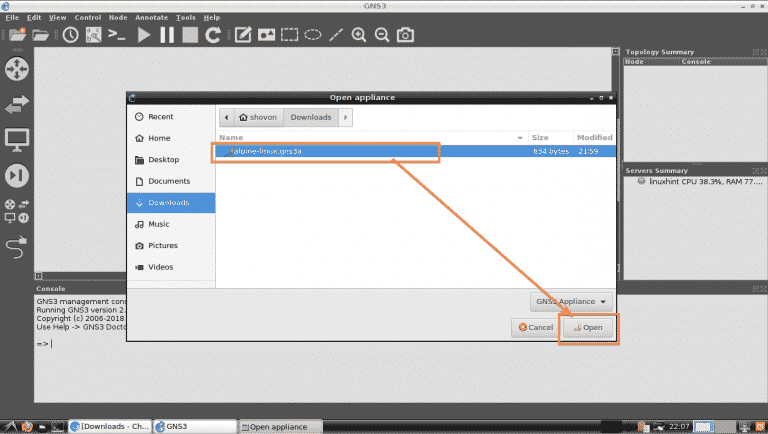Switch to Open appliance taskbar entry
Viewport: 768px width, 434px height.
click(280, 427)
